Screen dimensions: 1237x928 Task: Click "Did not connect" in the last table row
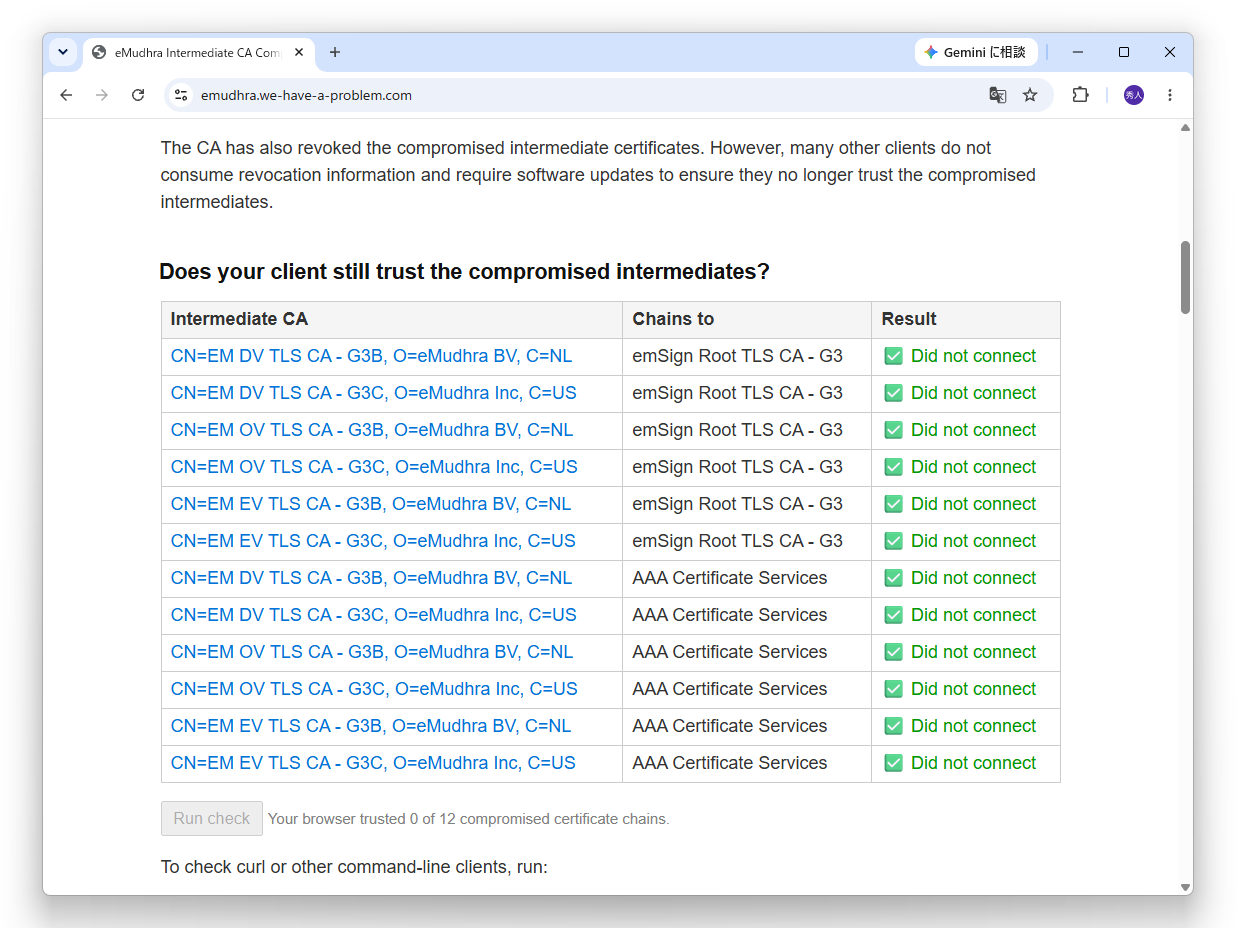[x=973, y=763]
